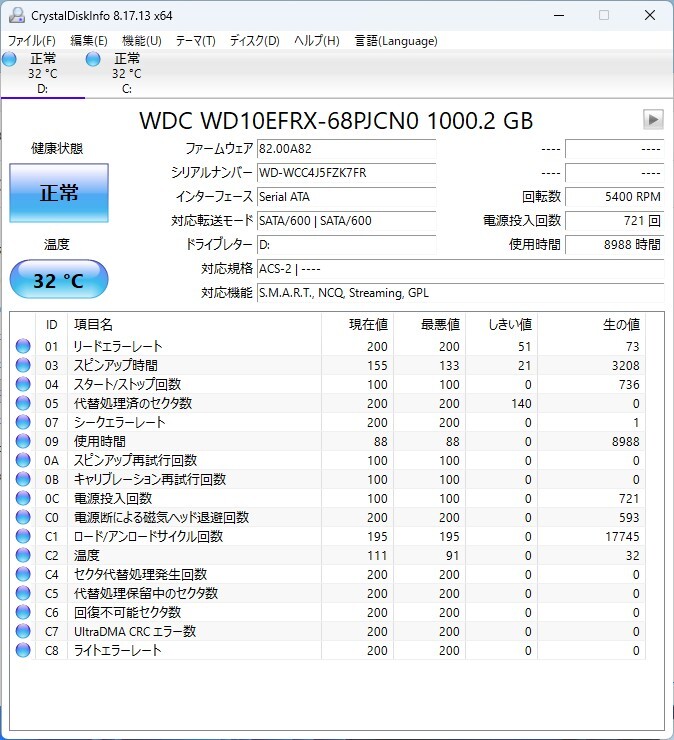The width and height of the screenshot is (674, 740).
Task: Click the threshold value 140
Action: coord(521,404)
